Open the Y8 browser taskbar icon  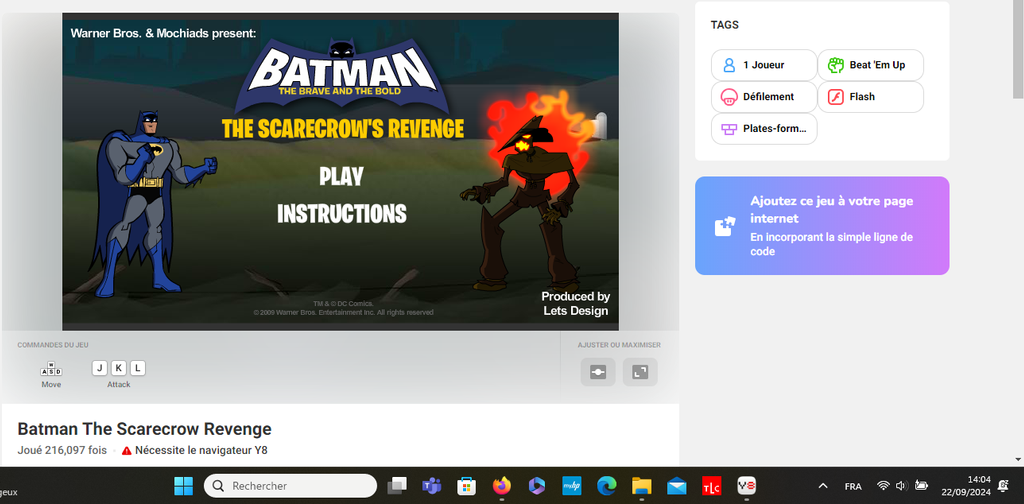tap(746, 486)
